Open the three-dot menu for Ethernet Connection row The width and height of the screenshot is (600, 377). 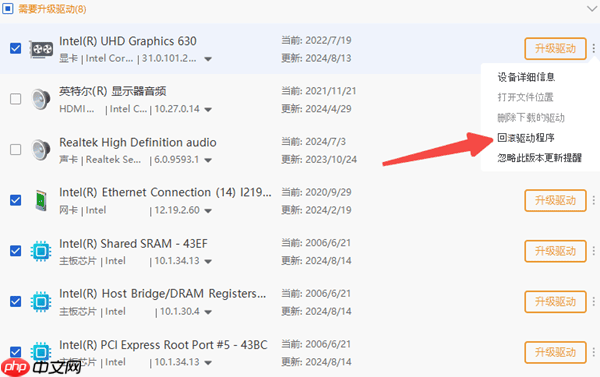pos(593,200)
